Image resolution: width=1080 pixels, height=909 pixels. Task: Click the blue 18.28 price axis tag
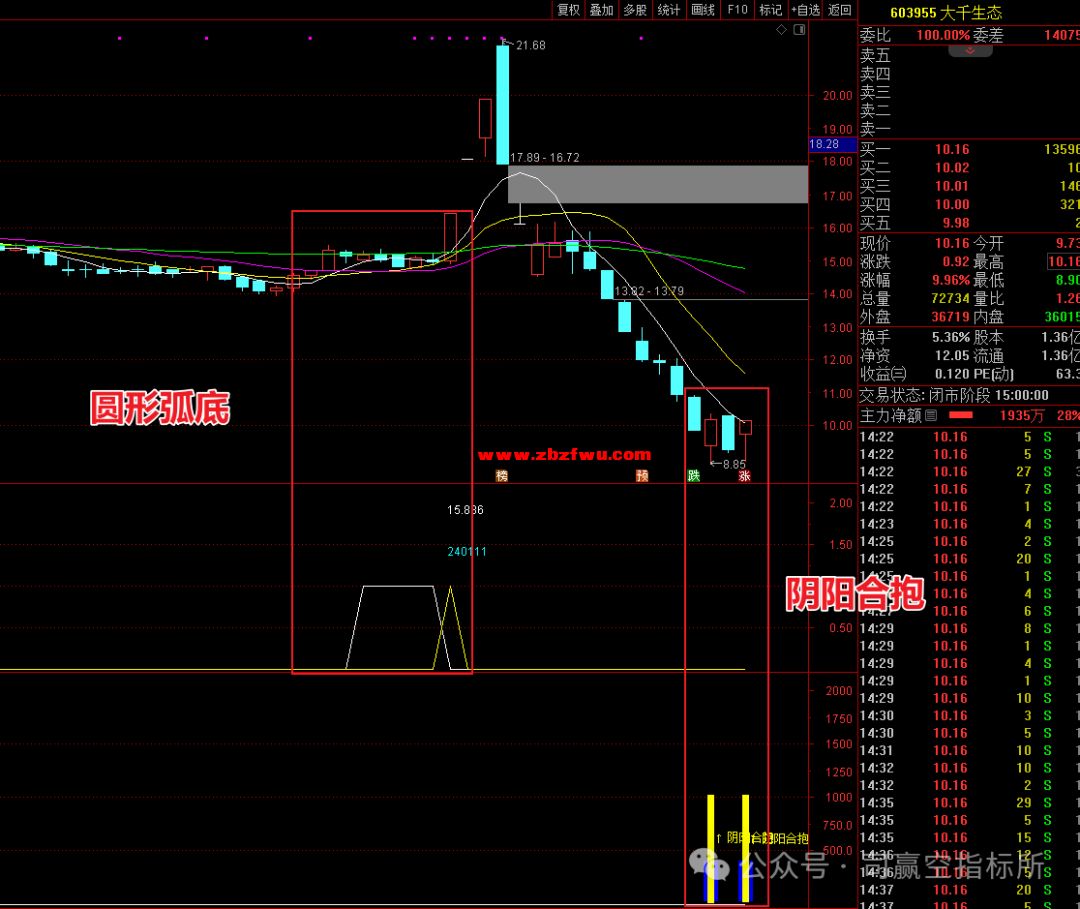coord(832,144)
